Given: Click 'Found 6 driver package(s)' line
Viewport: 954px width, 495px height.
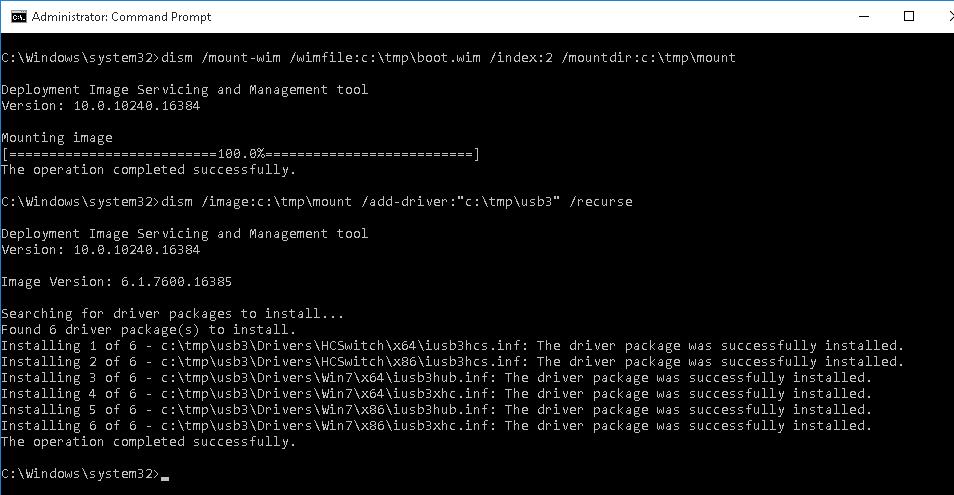Looking at the screenshot, I should pyautogui.click(x=148, y=330).
